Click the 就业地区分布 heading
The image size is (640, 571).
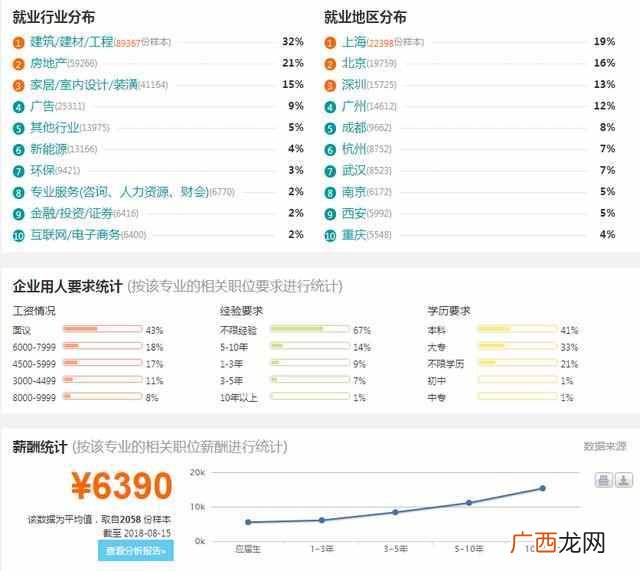[365, 18]
